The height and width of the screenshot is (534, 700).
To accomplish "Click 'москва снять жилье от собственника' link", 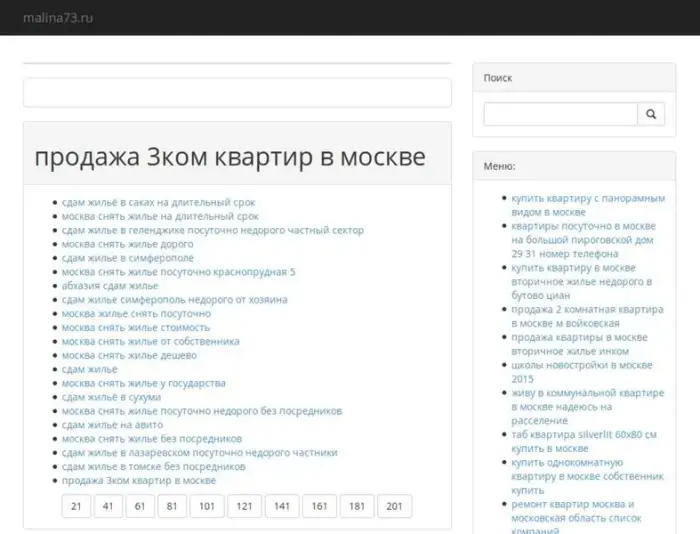I will tap(150, 341).
